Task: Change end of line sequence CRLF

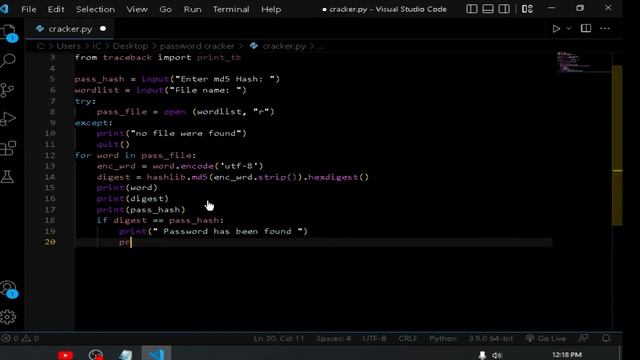Action: click(408, 339)
